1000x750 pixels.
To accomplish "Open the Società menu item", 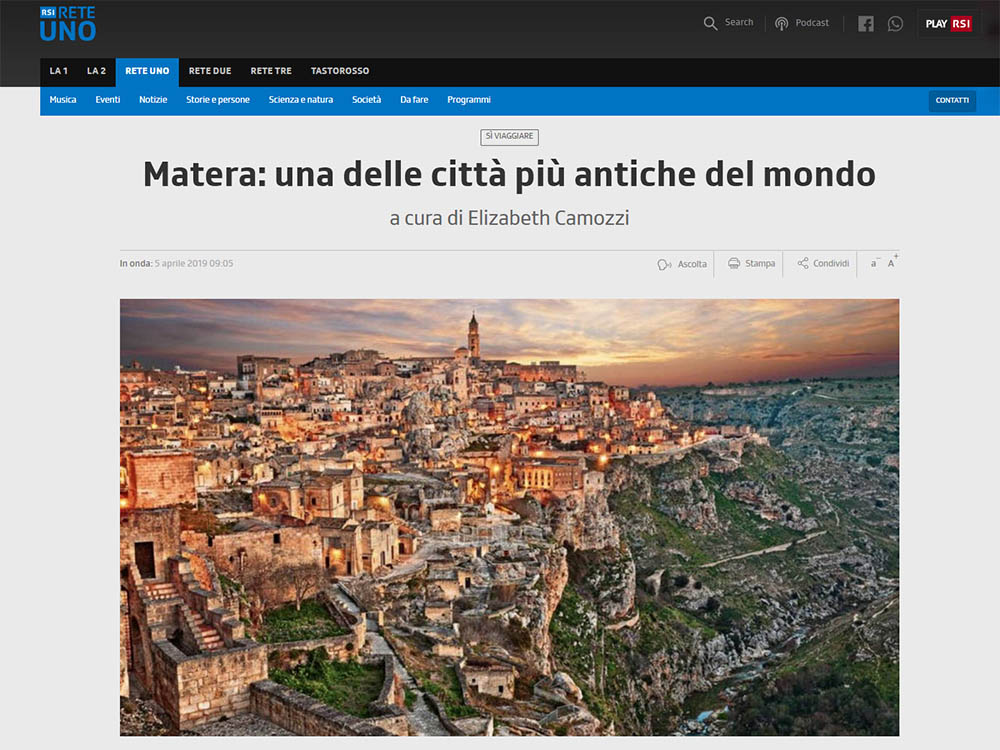I will [367, 100].
